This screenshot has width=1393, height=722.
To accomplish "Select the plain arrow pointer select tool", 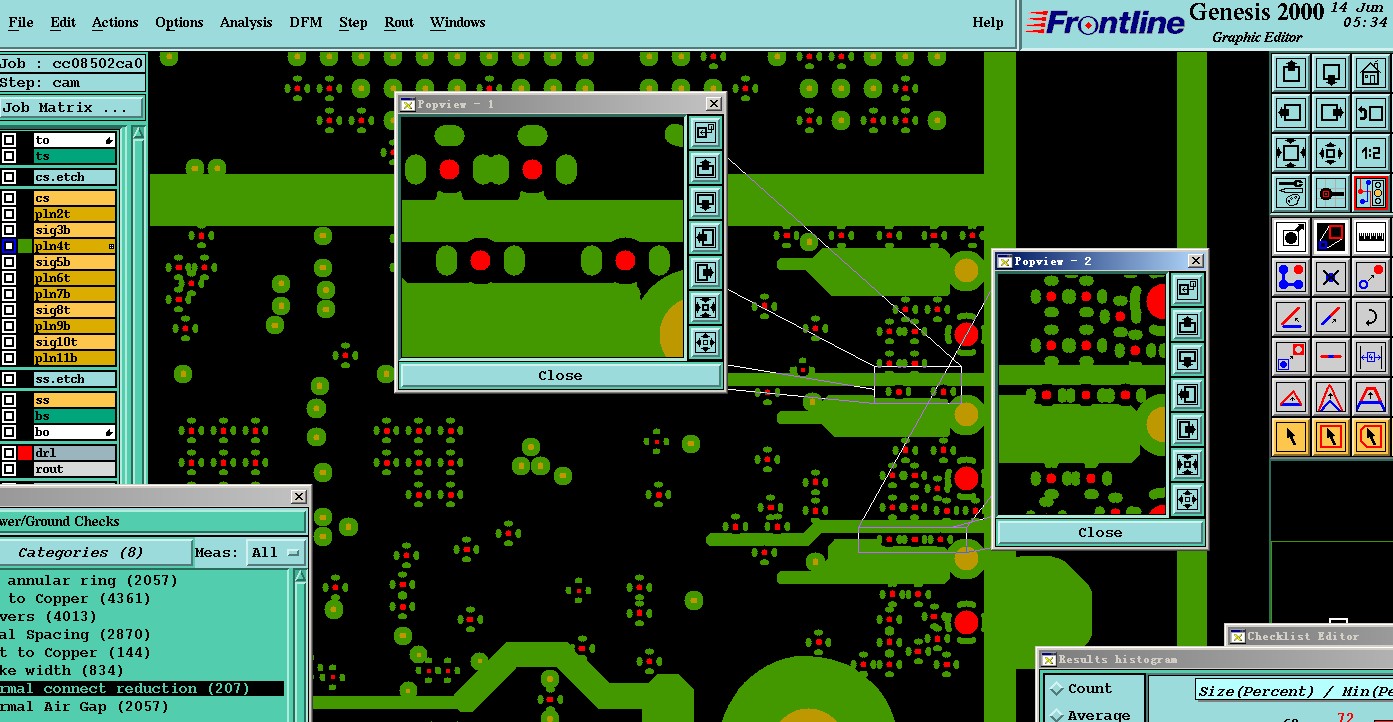I will point(1291,436).
